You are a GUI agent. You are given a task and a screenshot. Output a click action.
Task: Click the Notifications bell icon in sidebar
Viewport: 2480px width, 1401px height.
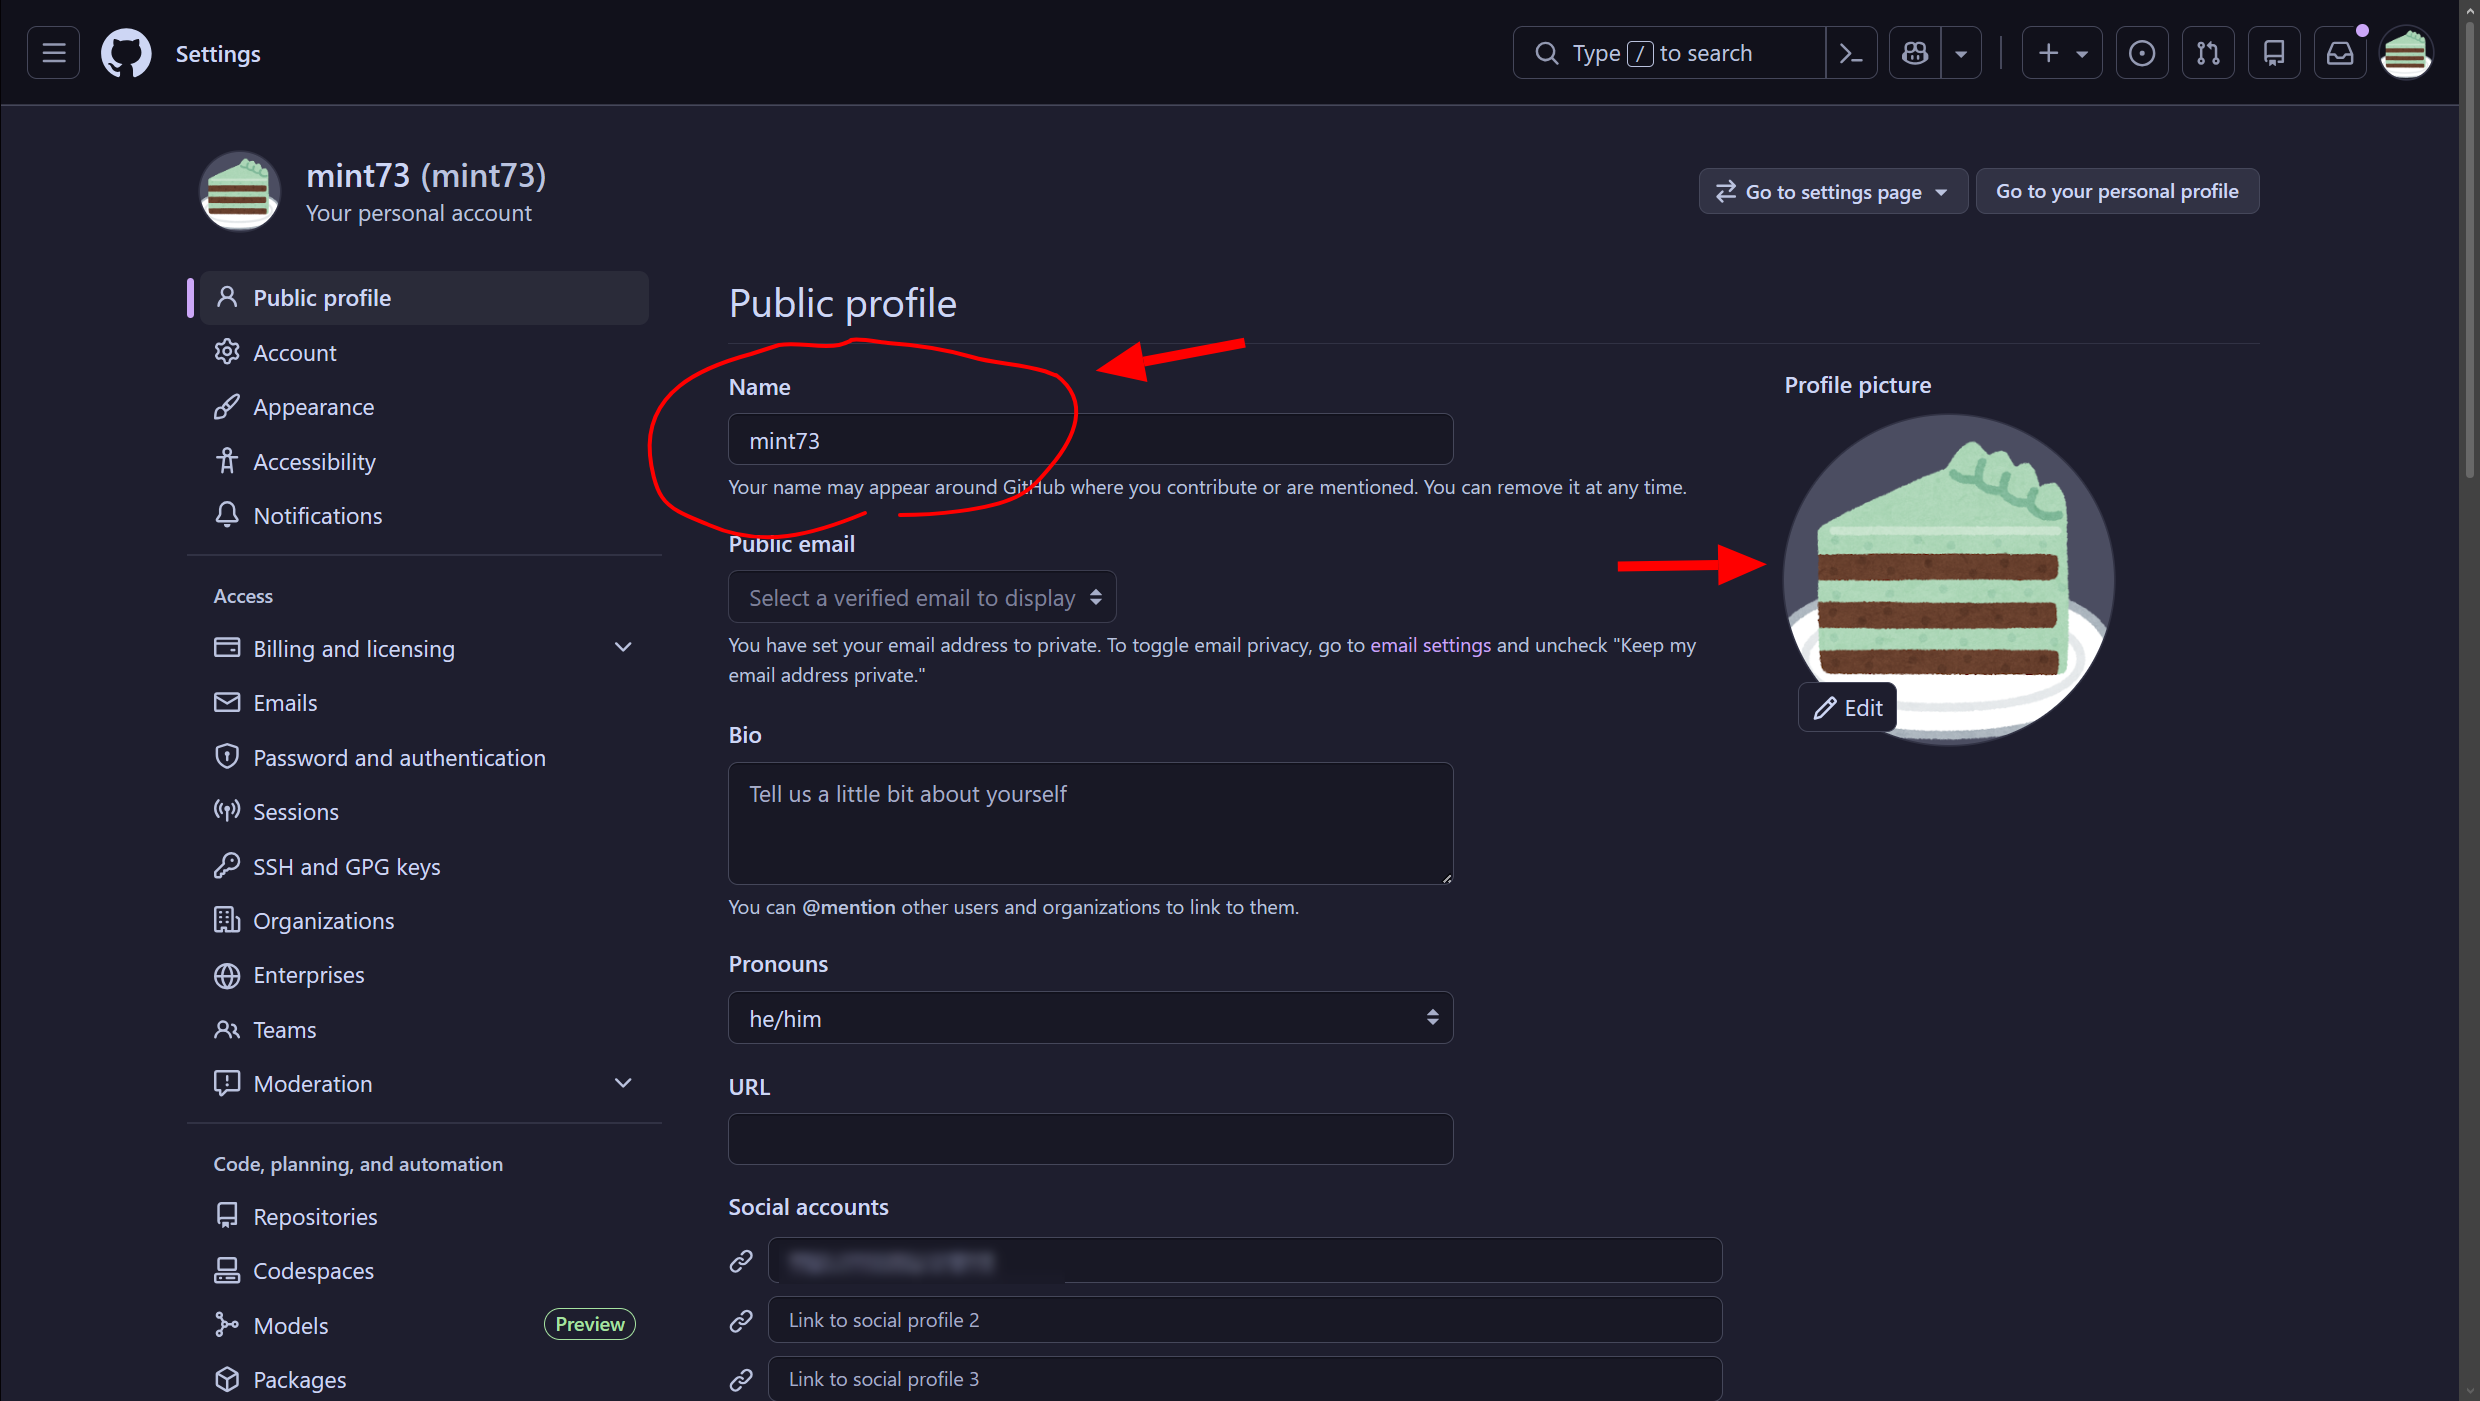227,515
